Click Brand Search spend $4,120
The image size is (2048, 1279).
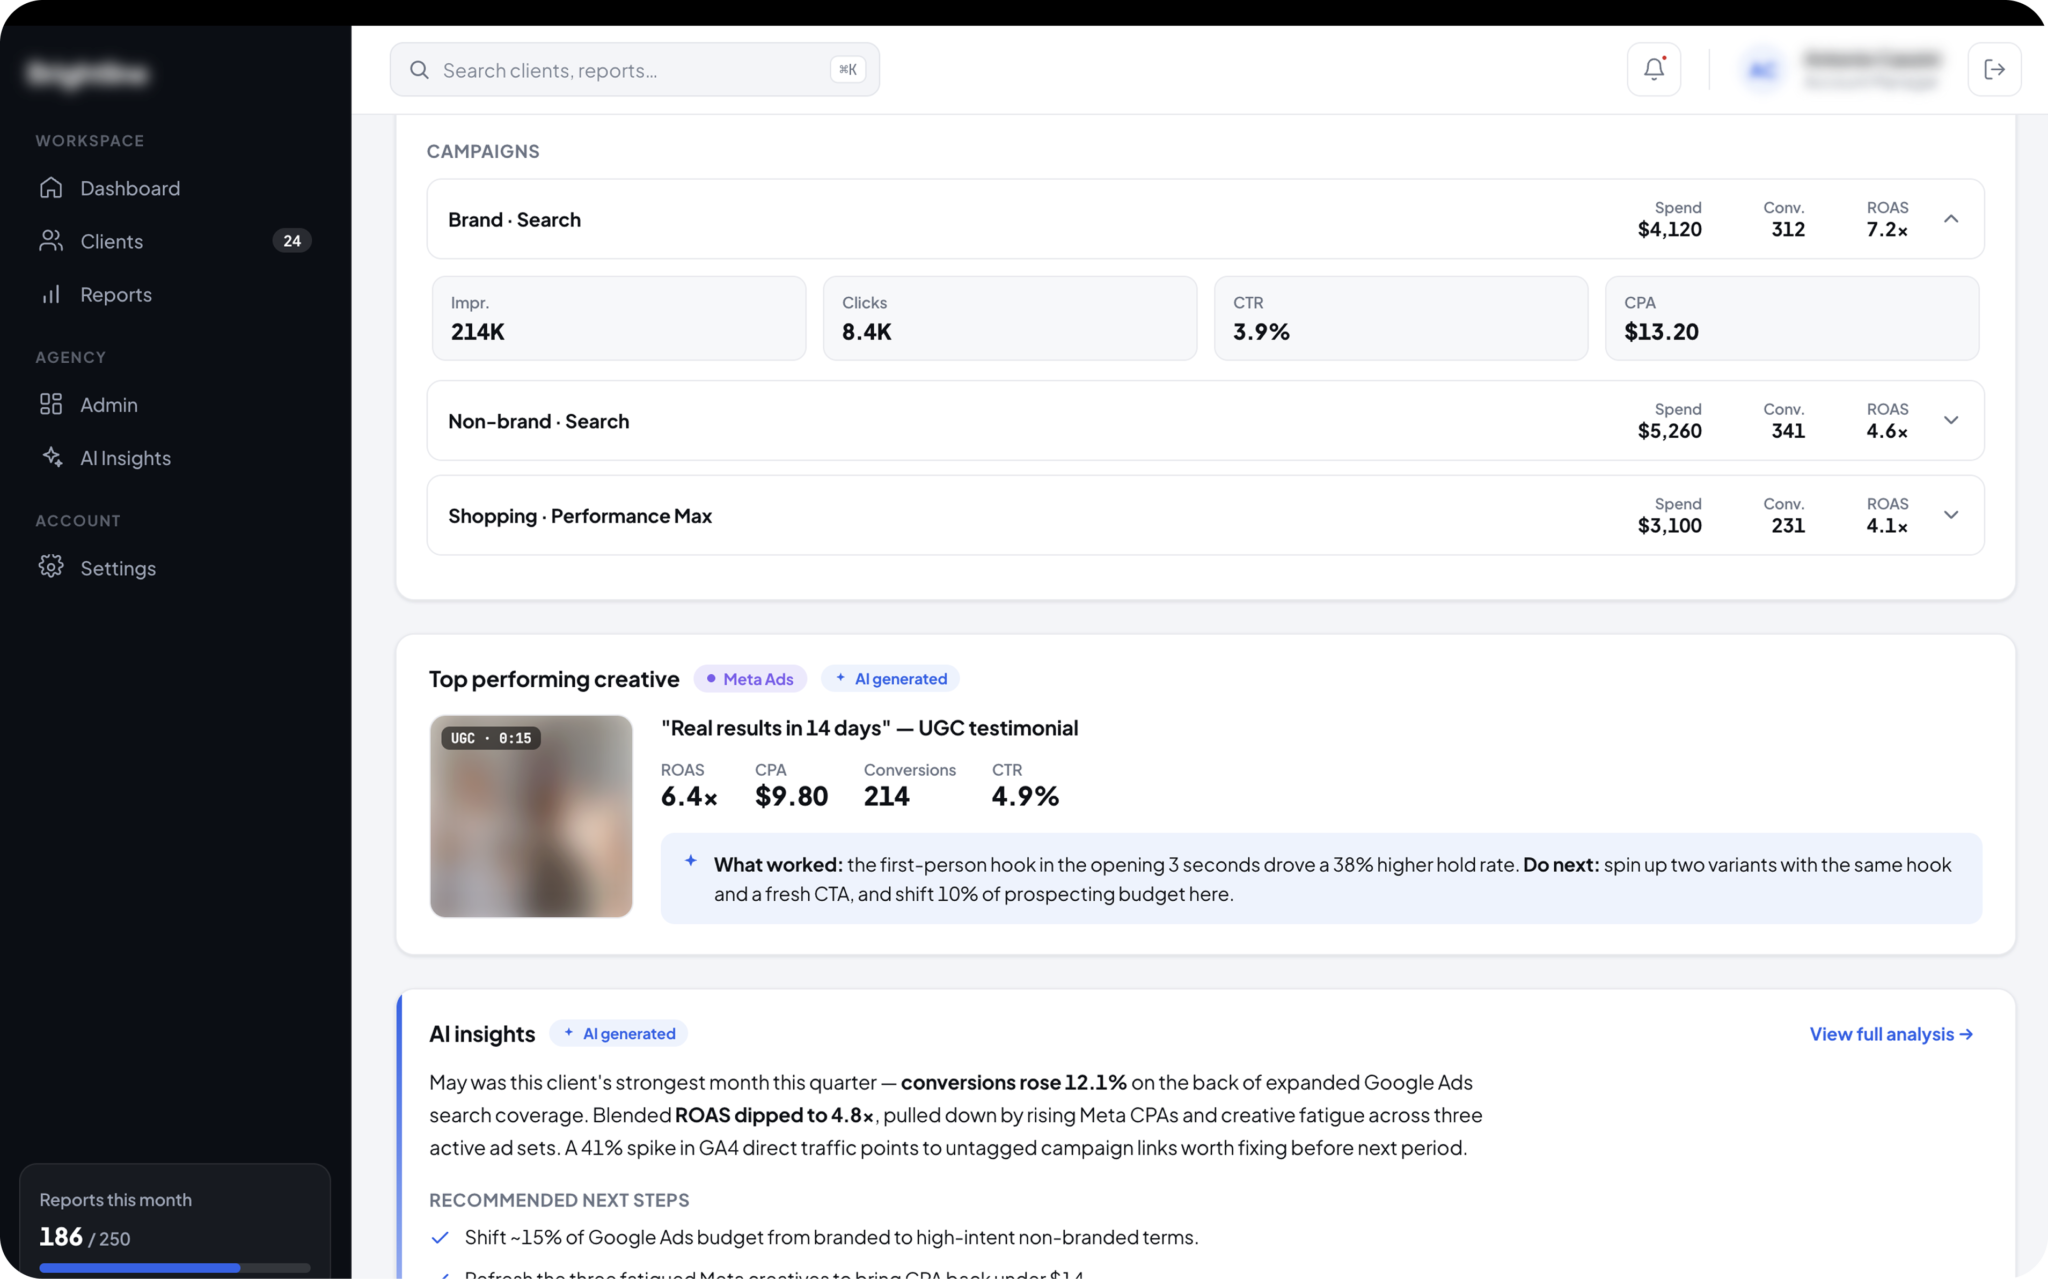coord(1669,230)
